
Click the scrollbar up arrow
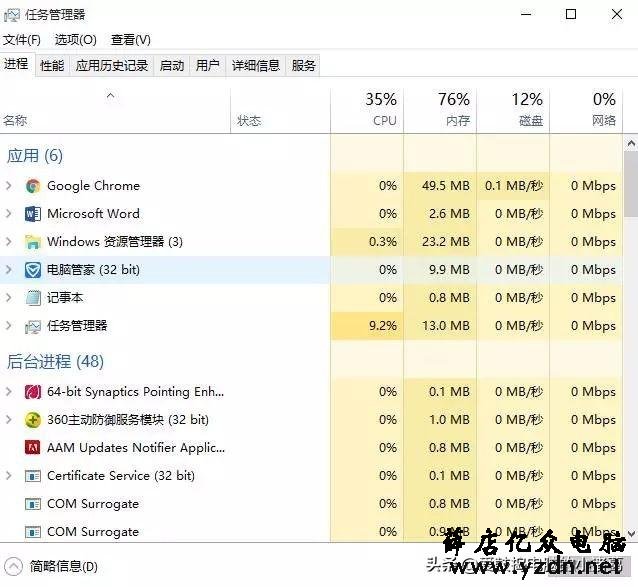coord(631,143)
